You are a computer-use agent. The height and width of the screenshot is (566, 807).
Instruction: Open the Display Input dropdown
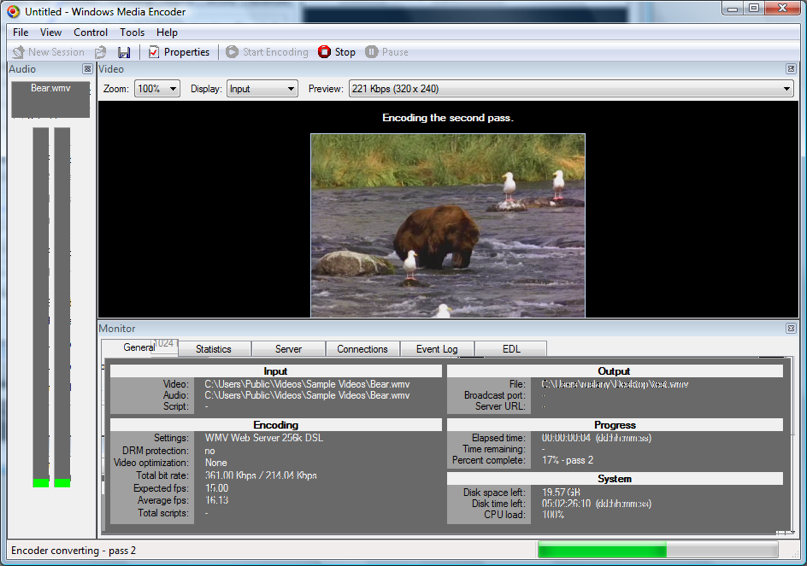(262, 89)
